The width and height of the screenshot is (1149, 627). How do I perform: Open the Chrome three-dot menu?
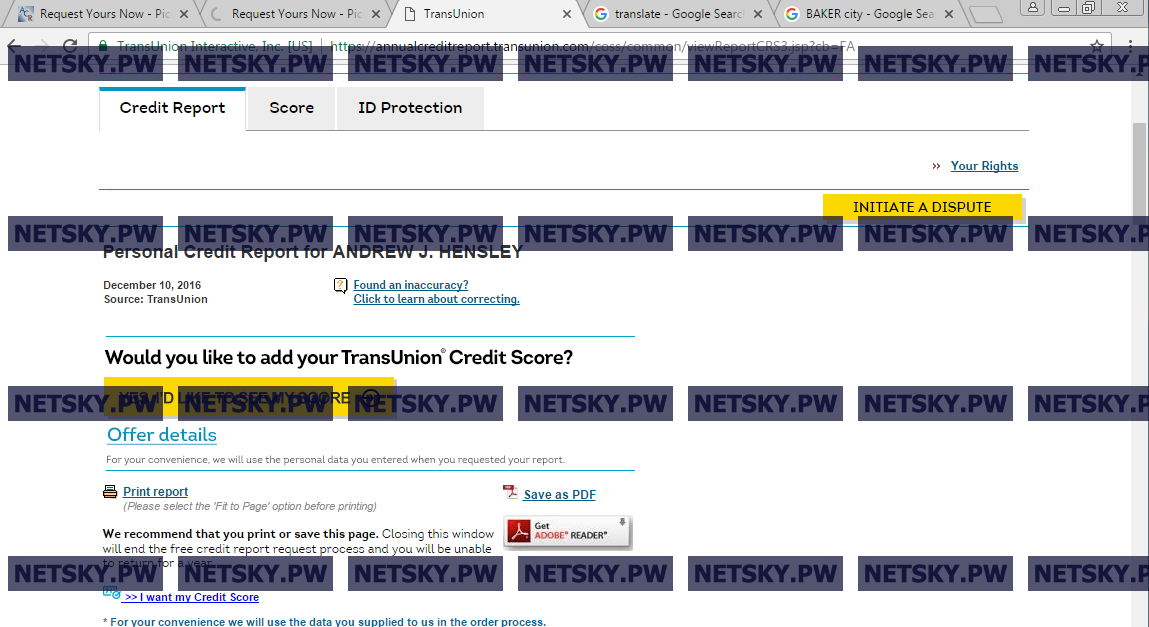coord(1131,46)
